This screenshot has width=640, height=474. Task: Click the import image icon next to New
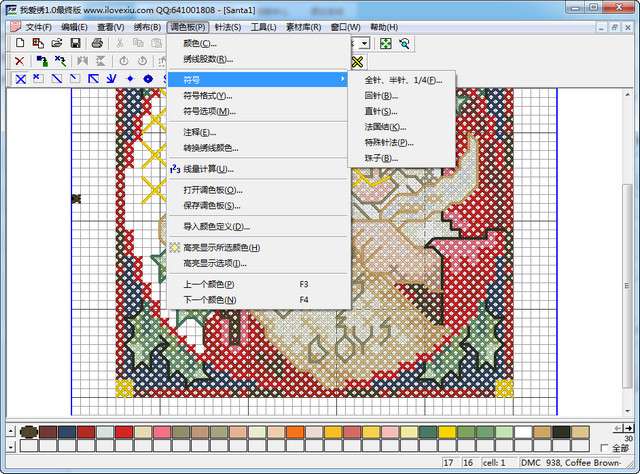click(x=38, y=43)
